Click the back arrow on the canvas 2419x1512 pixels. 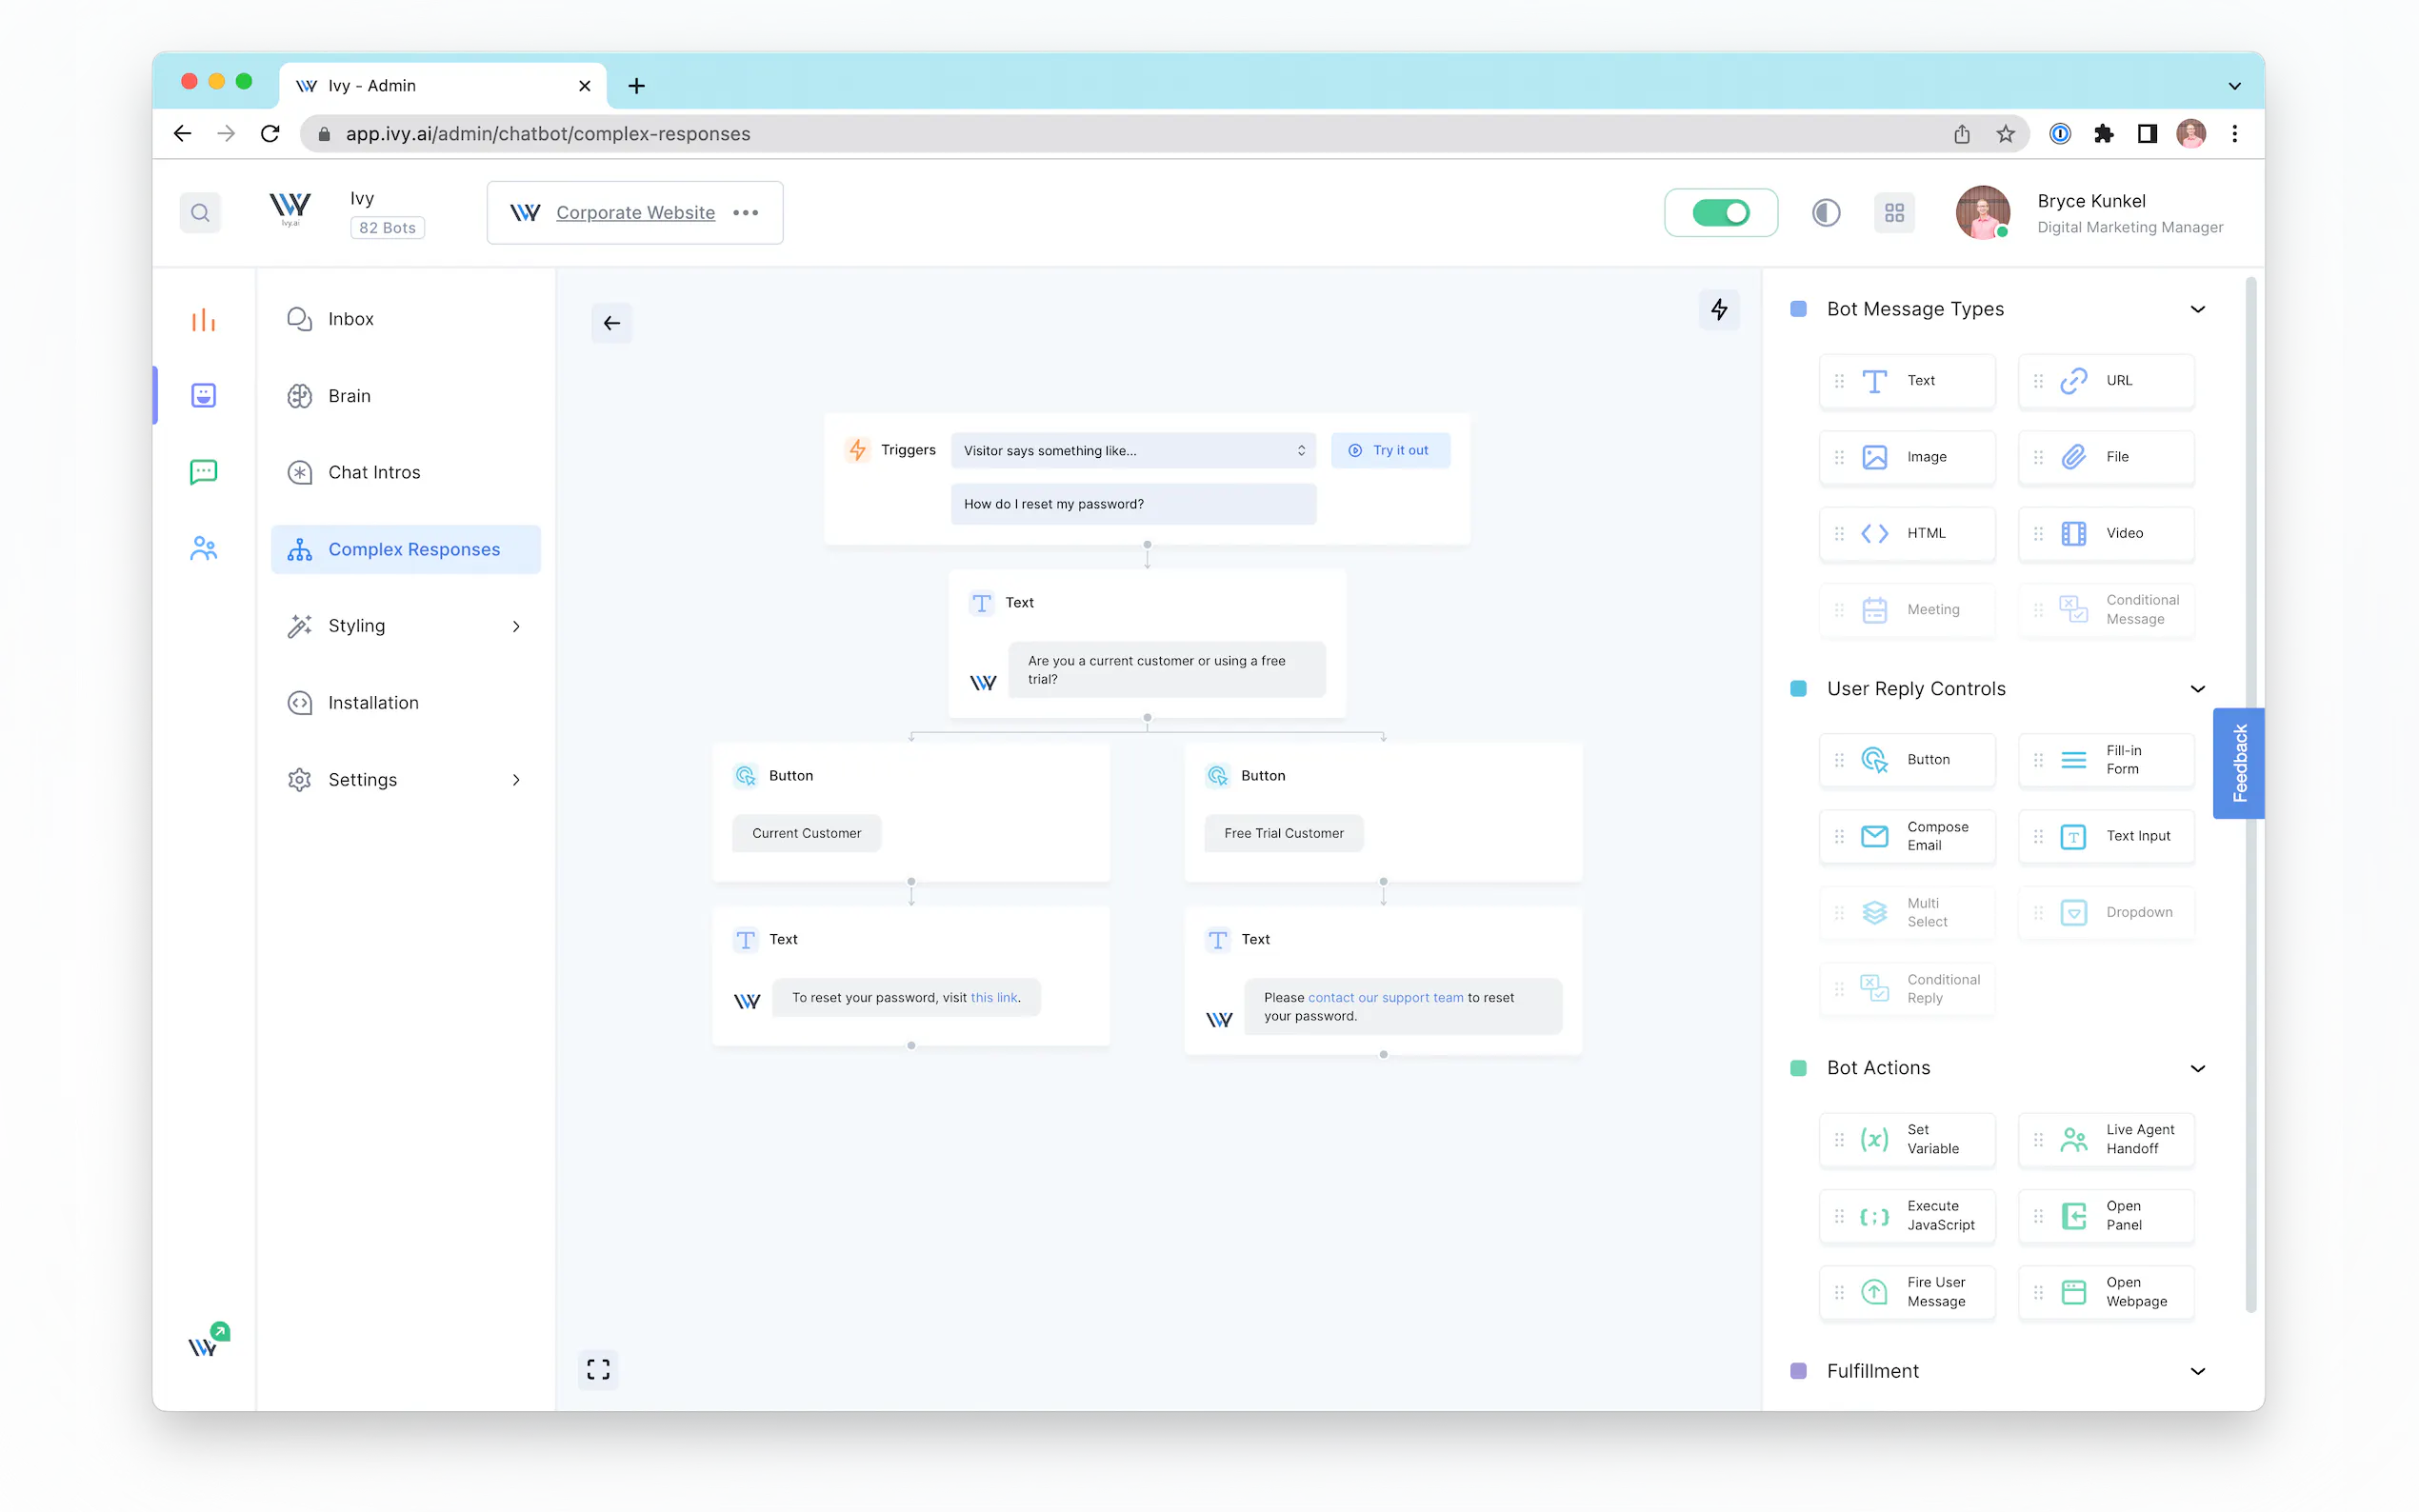[x=612, y=323]
